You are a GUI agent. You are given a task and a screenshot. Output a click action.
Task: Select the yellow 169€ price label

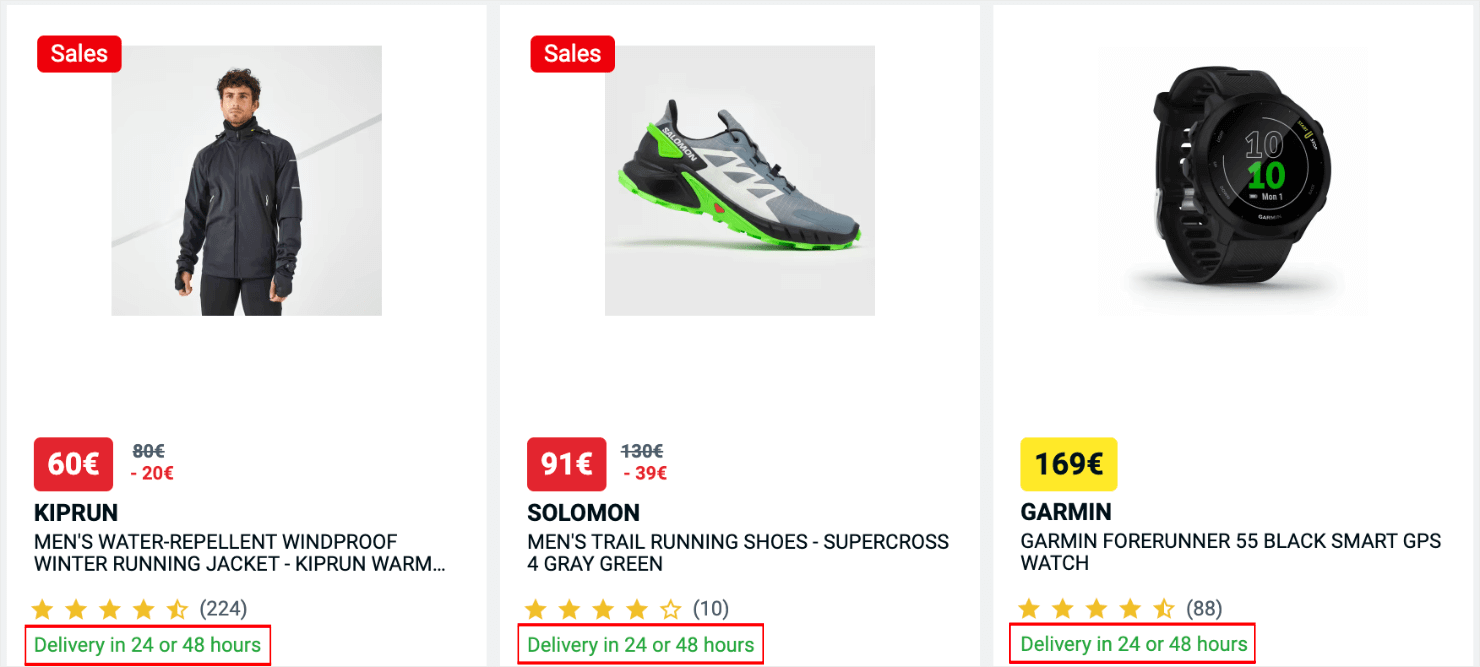click(1068, 464)
